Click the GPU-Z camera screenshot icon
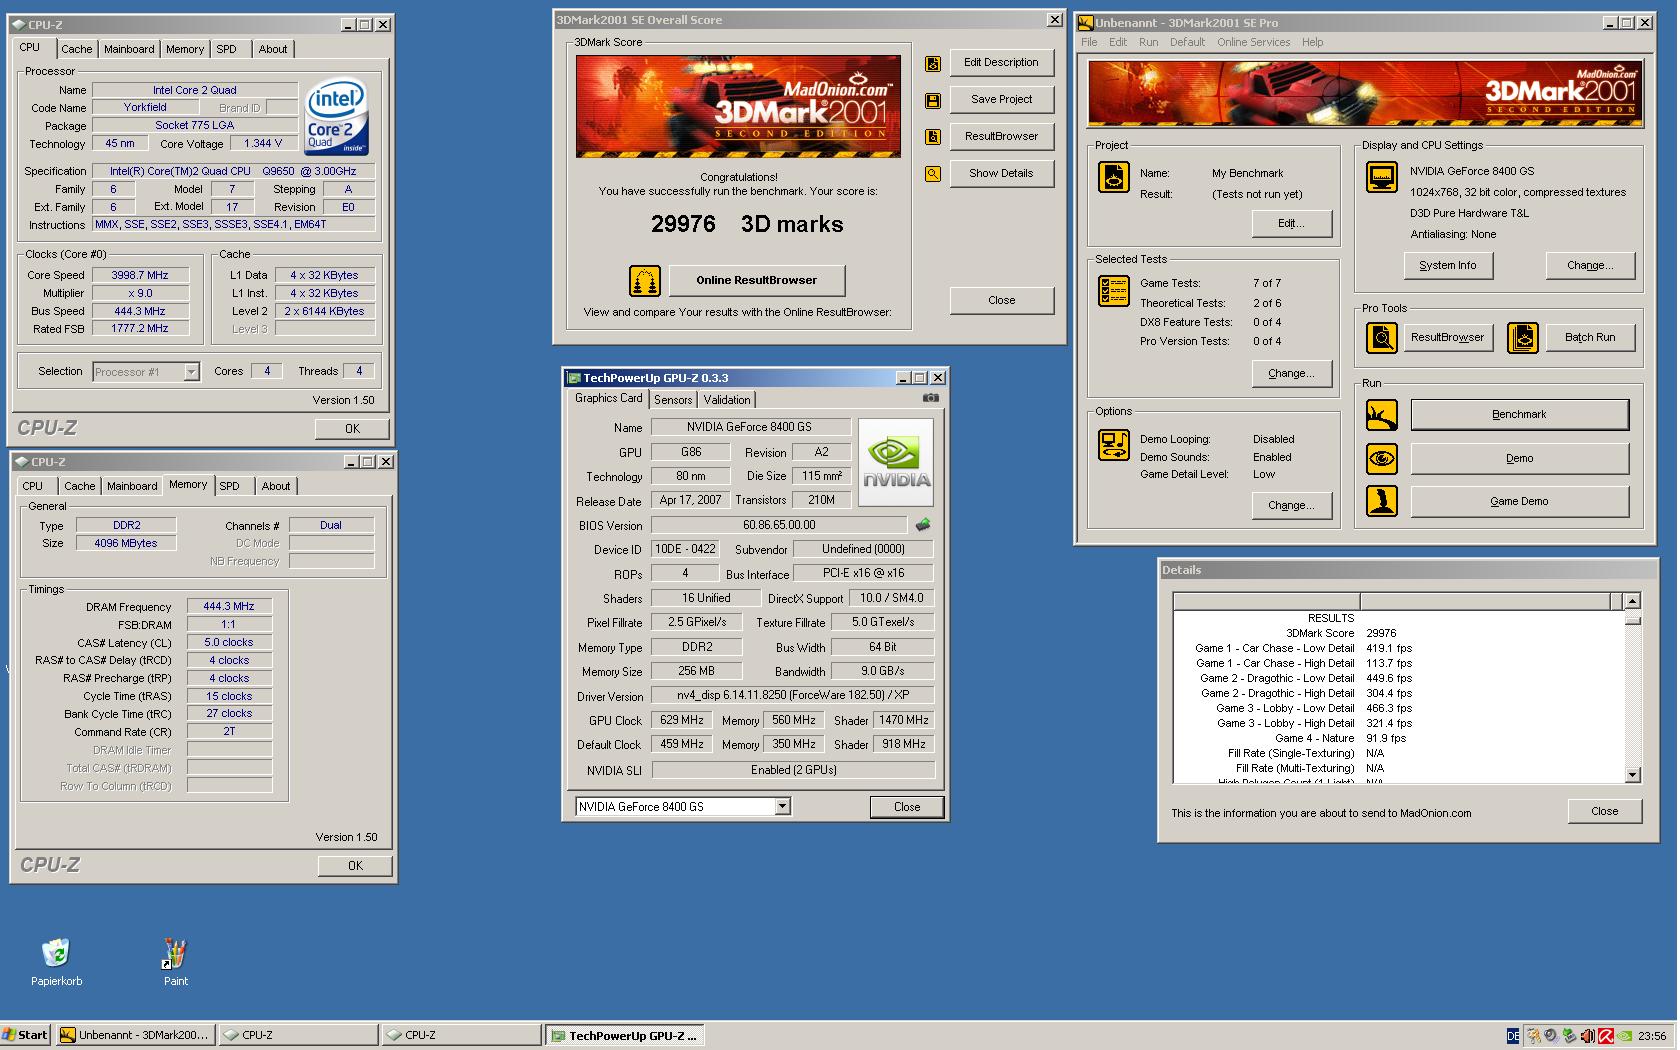The image size is (1680, 1050). pyautogui.click(x=931, y=398)
